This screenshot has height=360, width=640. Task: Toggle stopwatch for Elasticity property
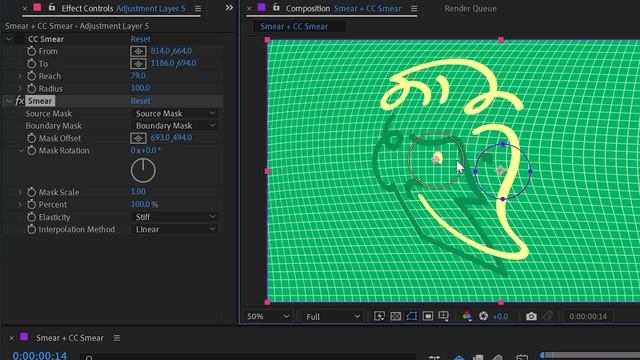[x=31, y=217]
